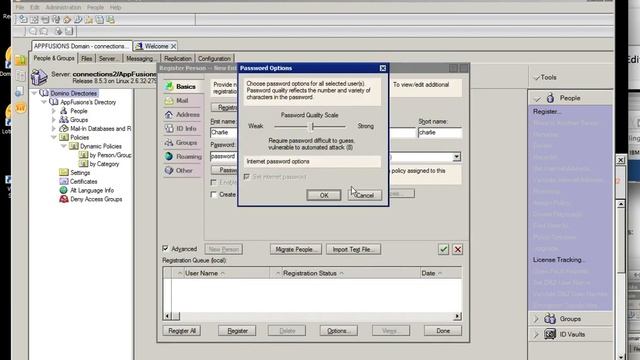Collapse AppFusions's Directory node
Screen dimensions: 640x360
(44, 102)
